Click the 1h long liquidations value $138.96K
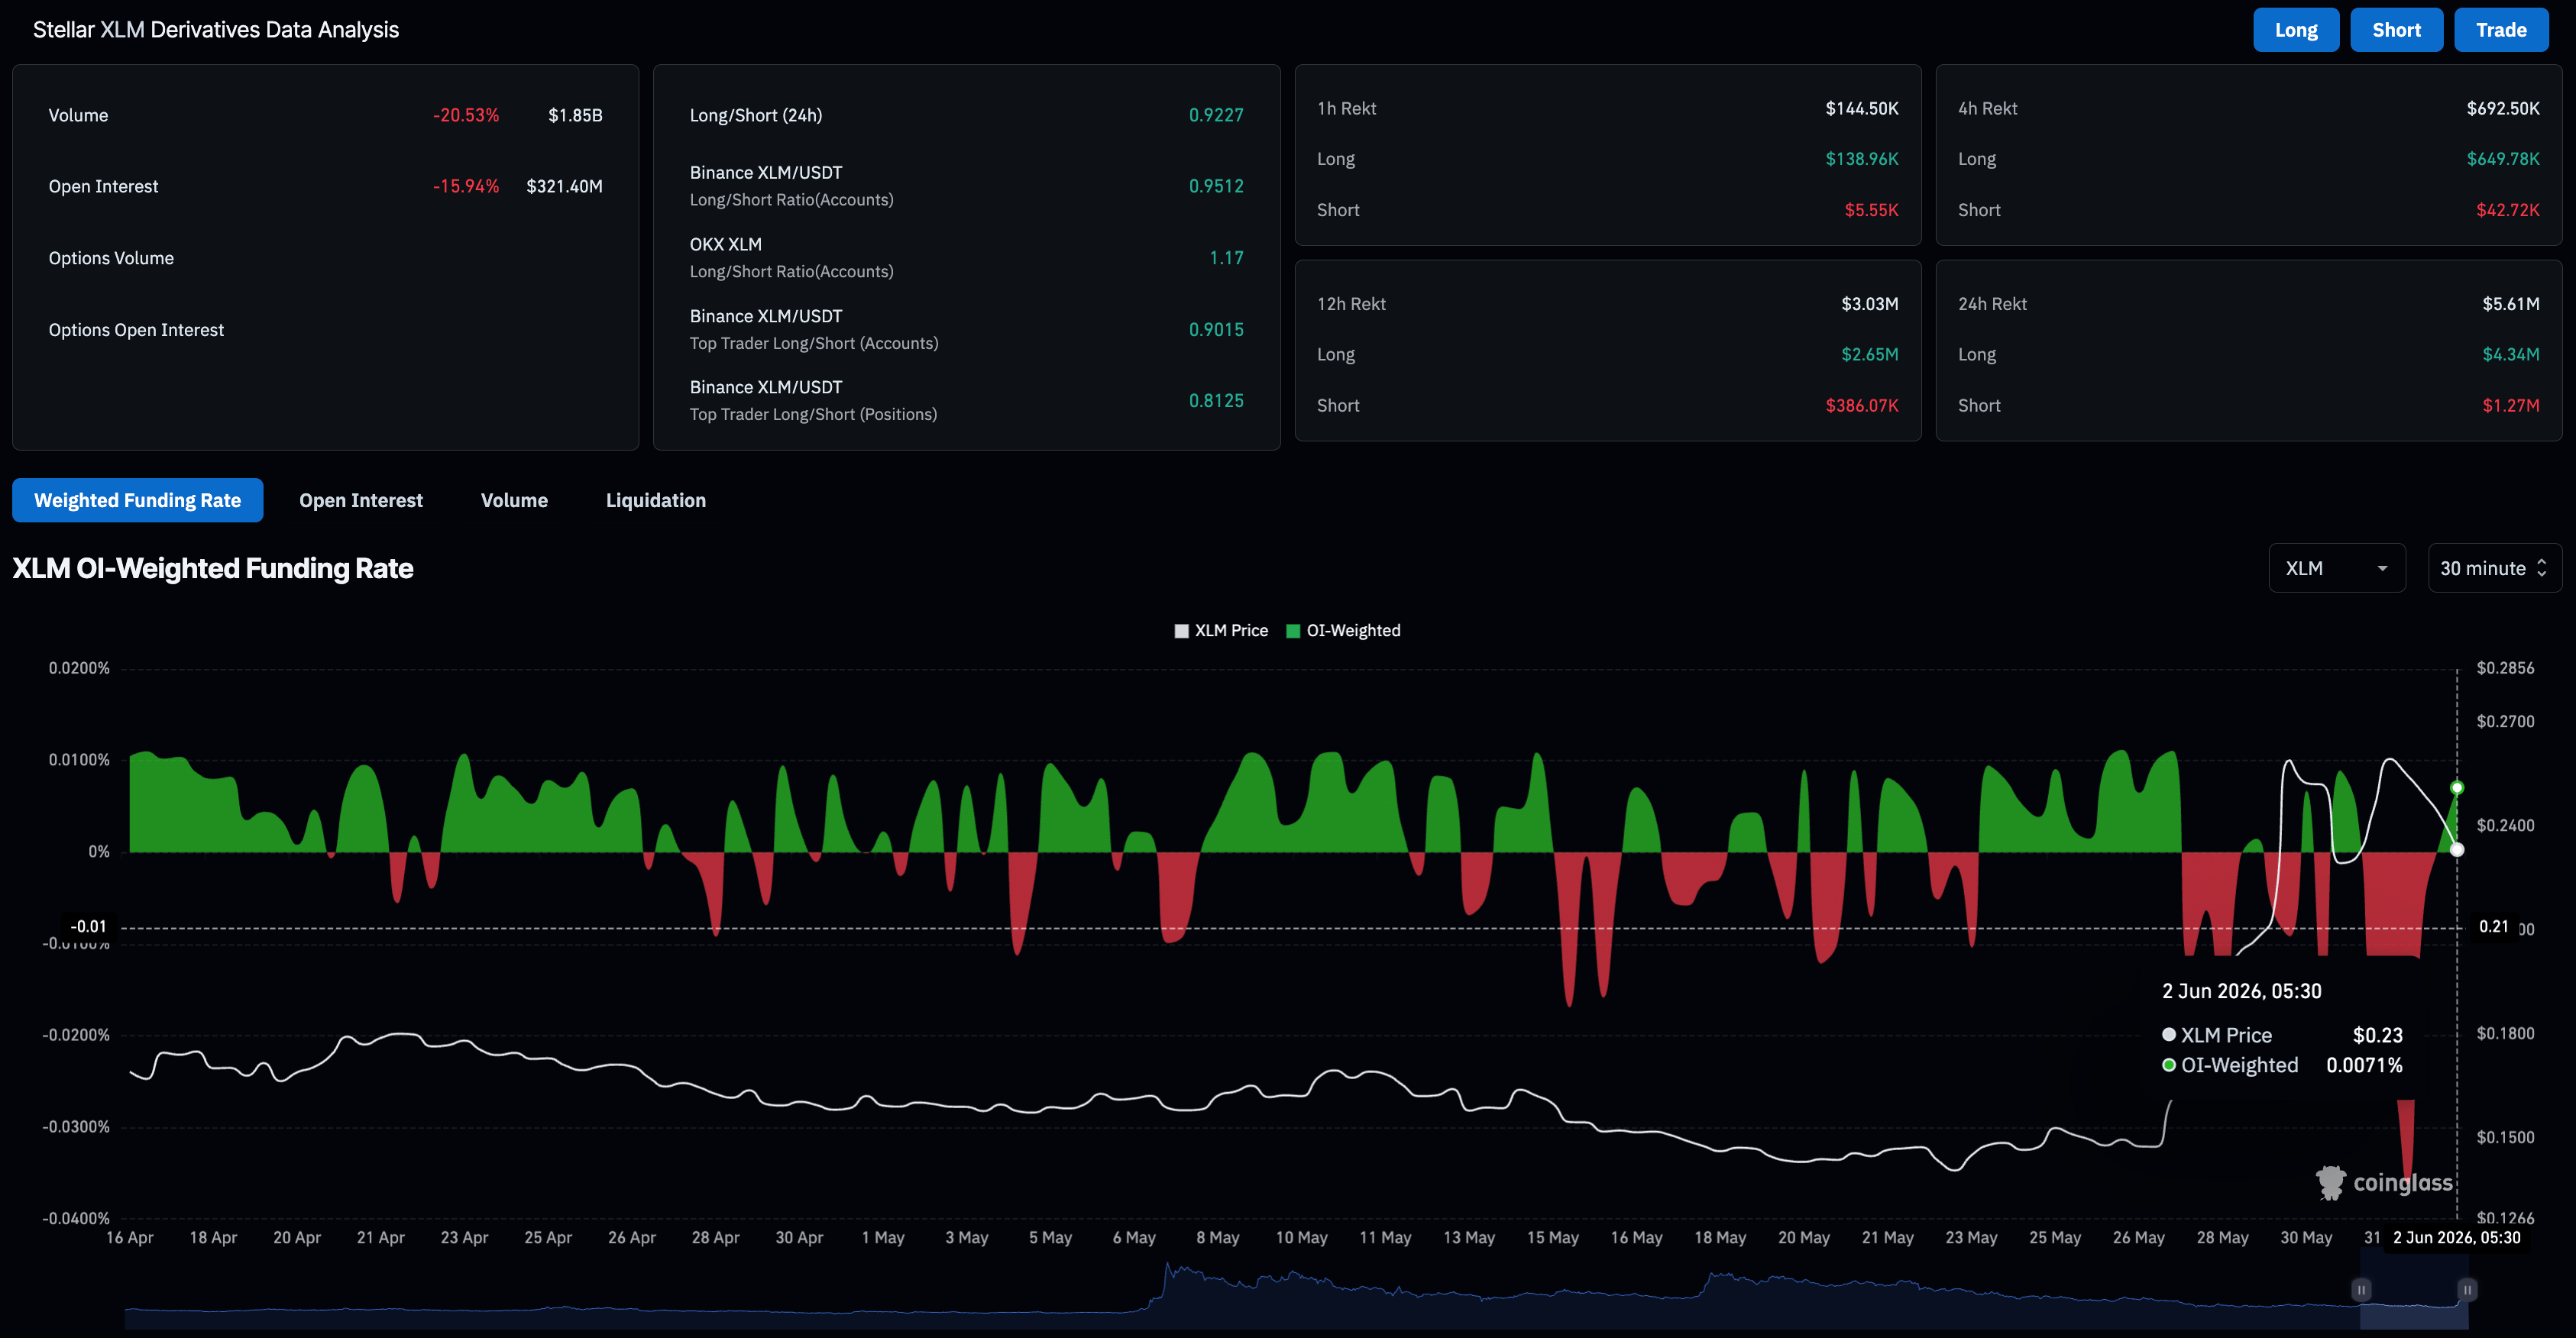Image resolution: width=2576 pixels, height=1338 pixels. click(x=1862, y=159)
